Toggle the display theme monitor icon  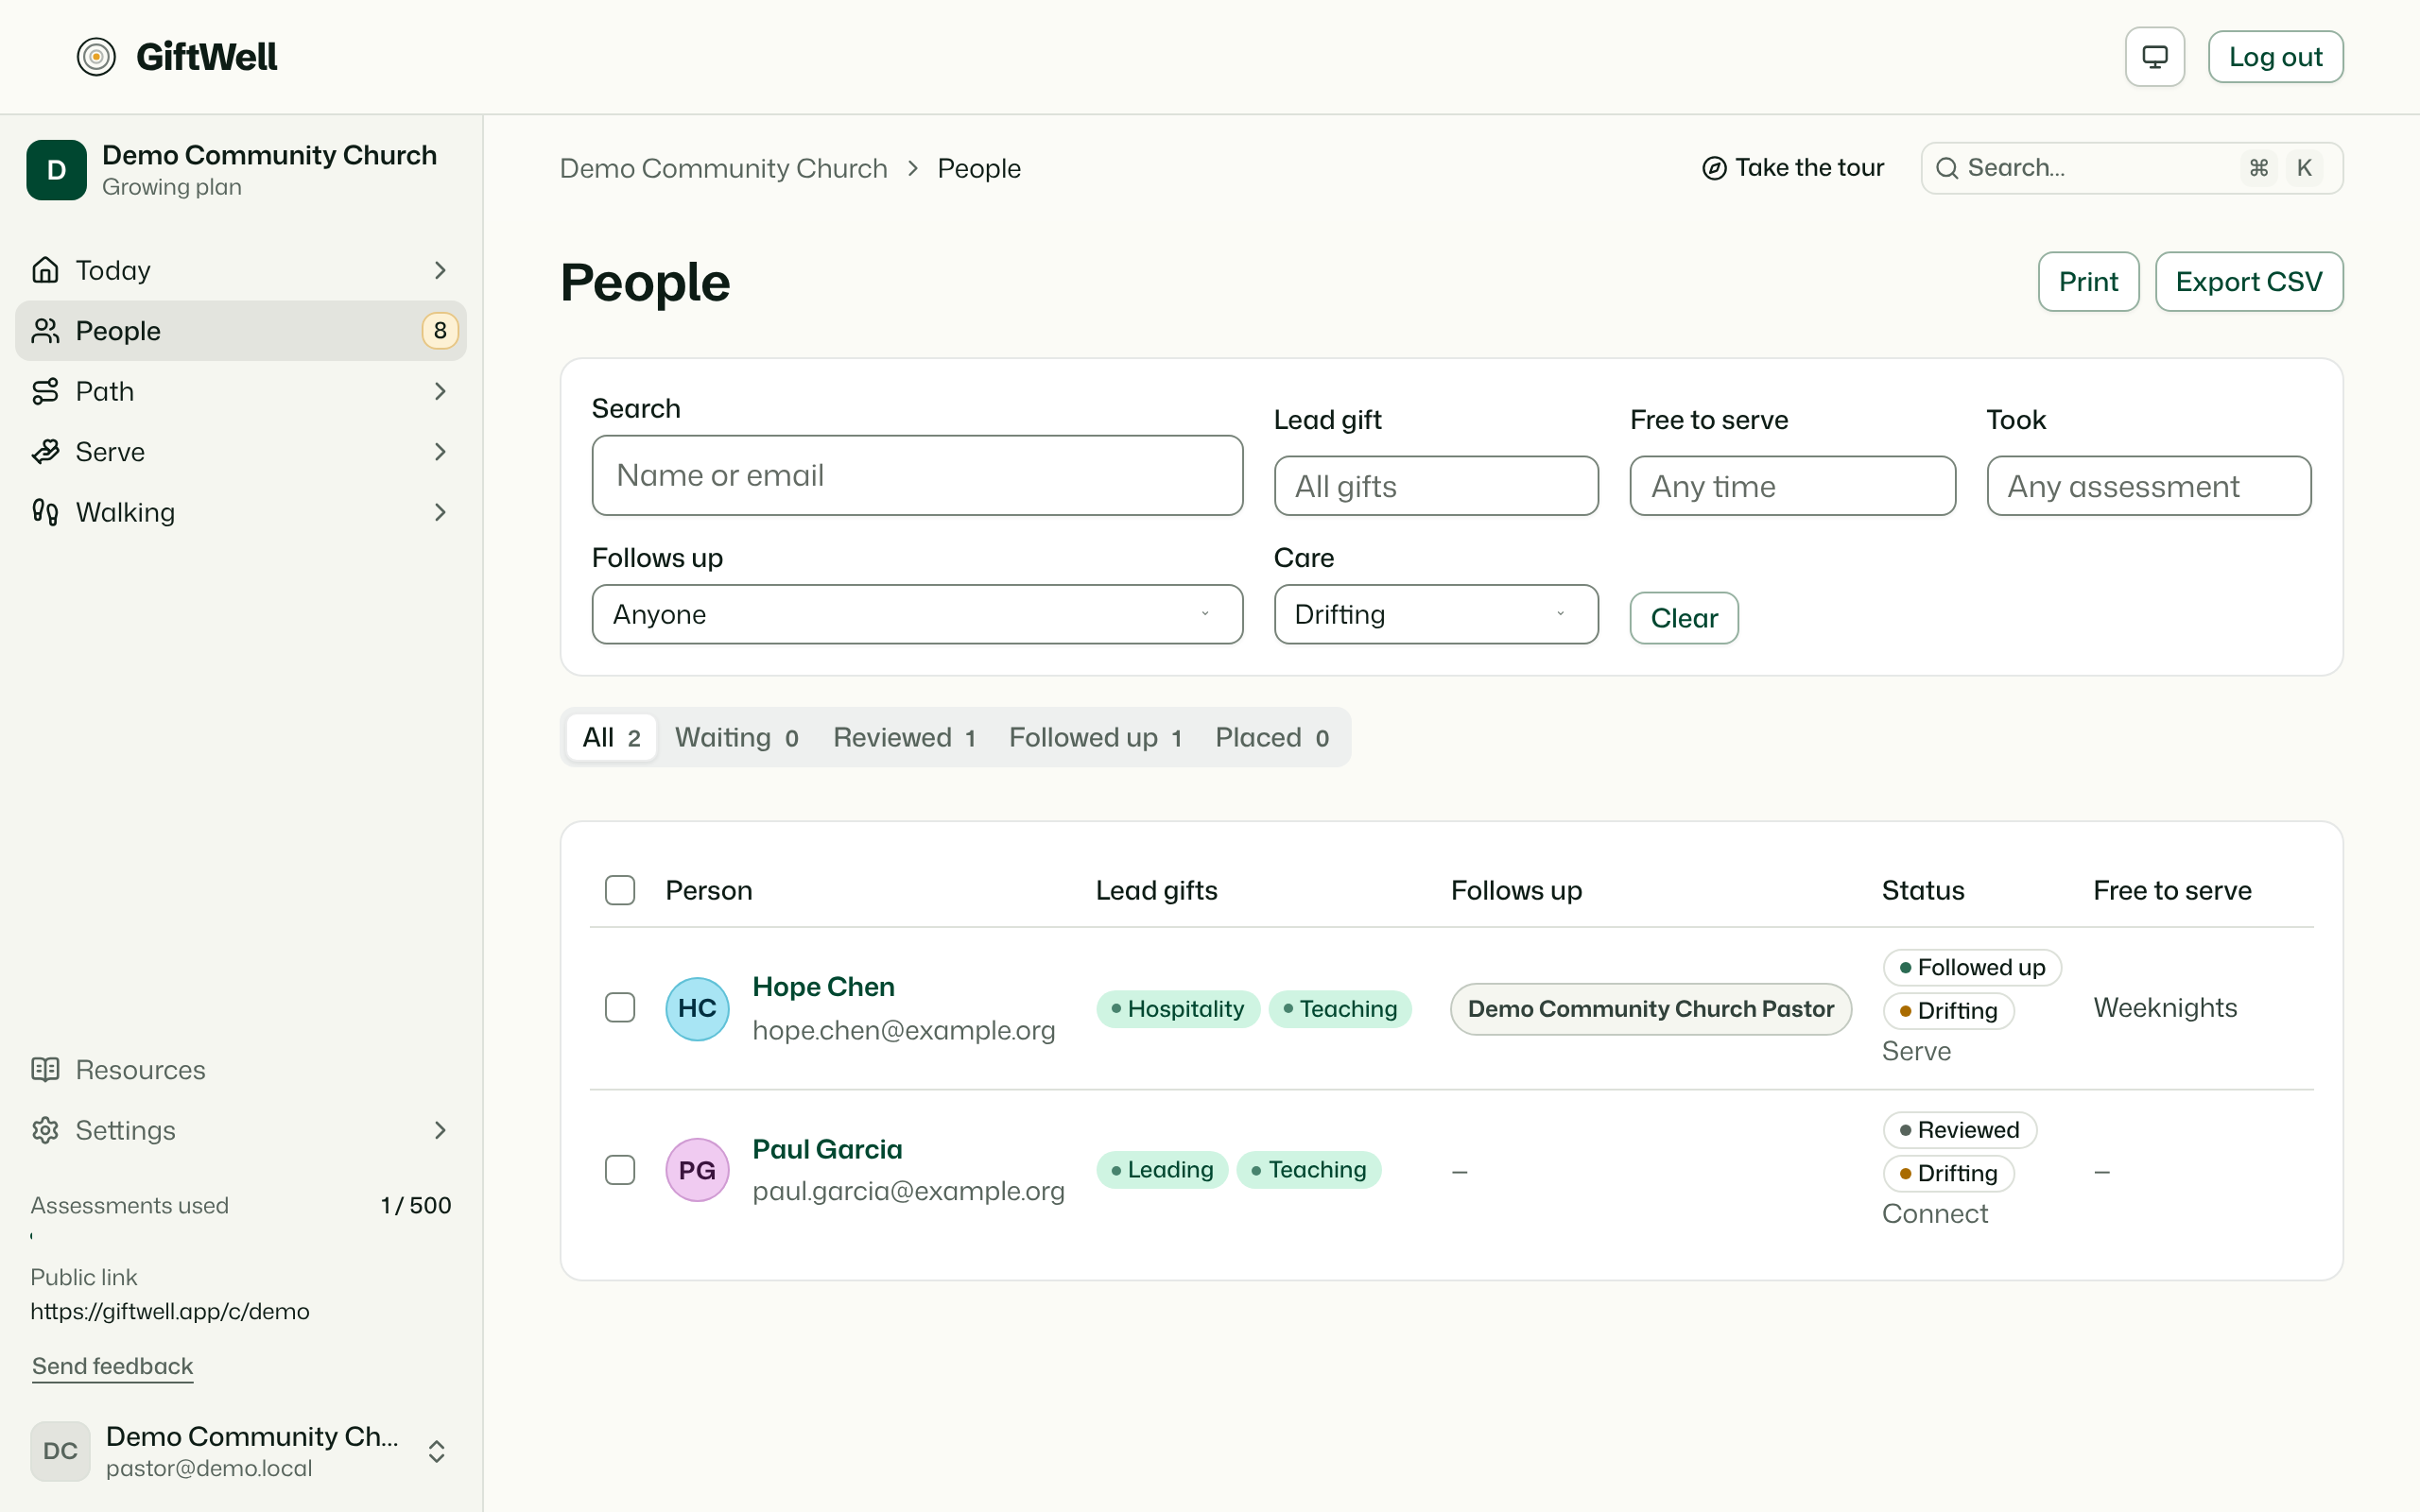(2154, 57)
